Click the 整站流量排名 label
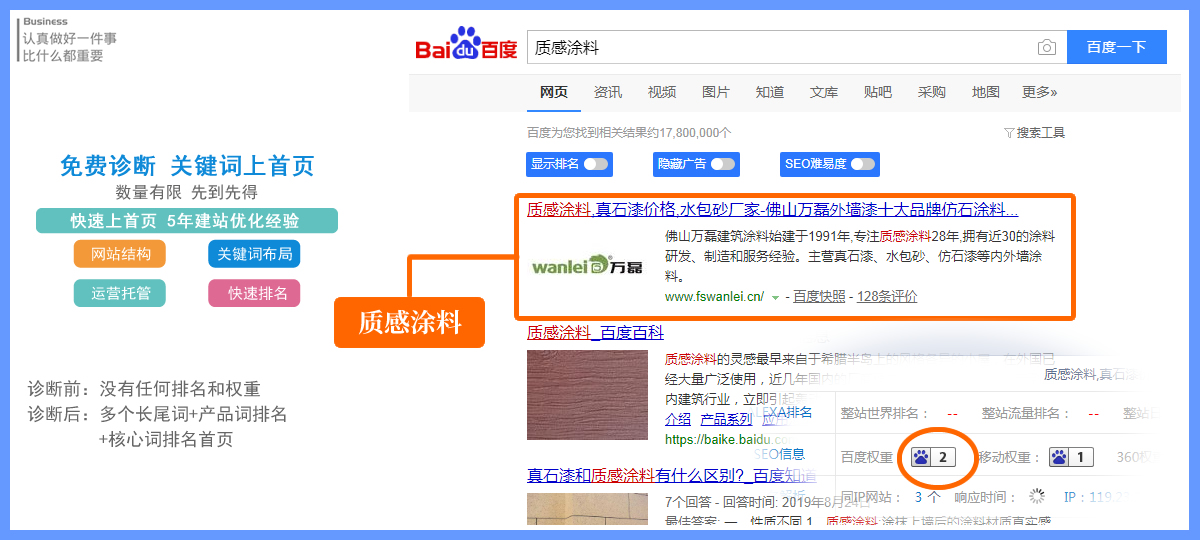The width and height of the screenshot is (1200, 540). [1025, 413]
